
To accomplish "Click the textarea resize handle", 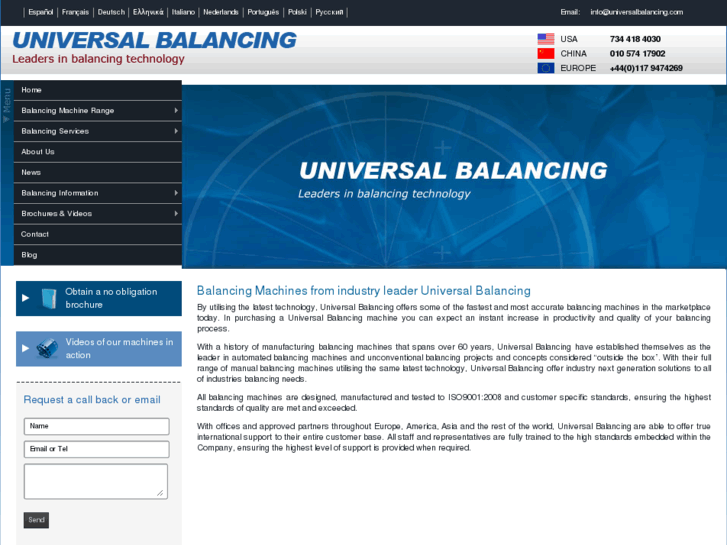I will point(160,493).
